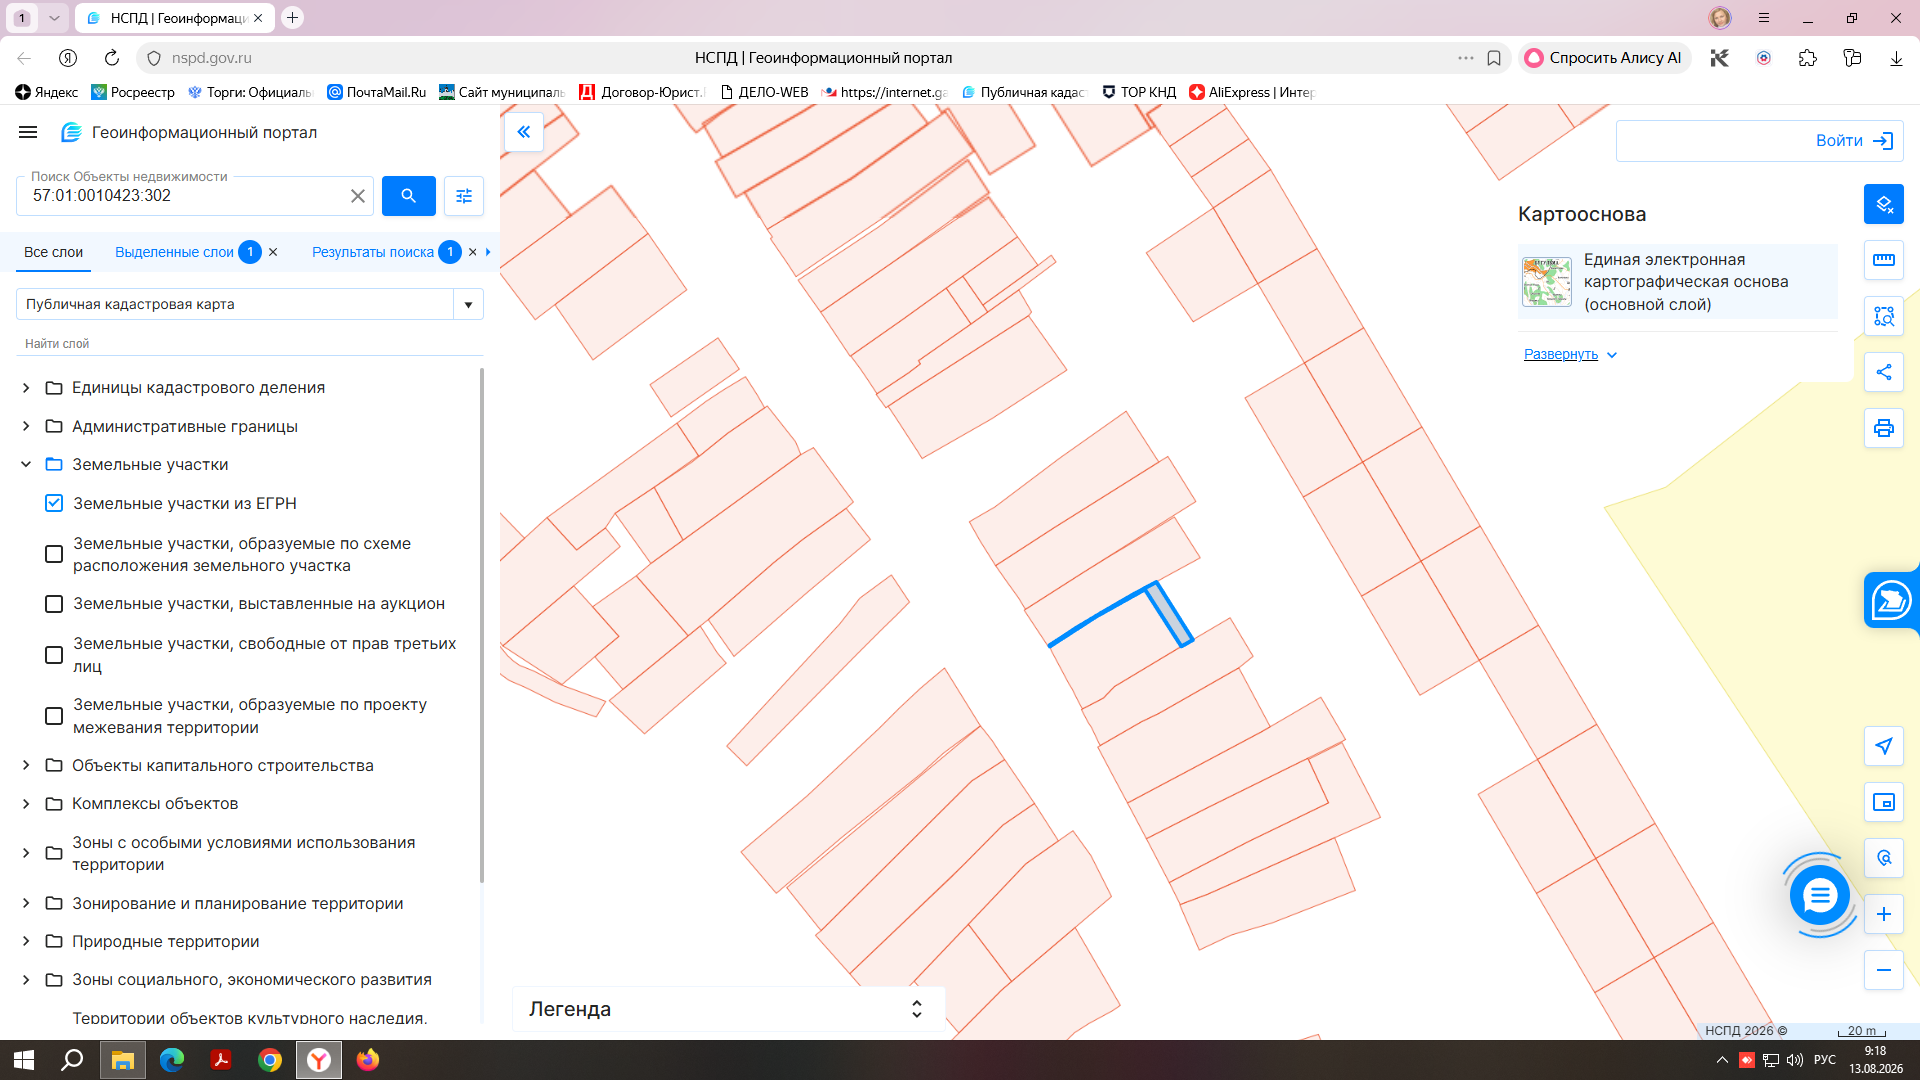Open the ДЕЛО-WEB bookmark
1920x1080 pixels.
coord(764,92)
